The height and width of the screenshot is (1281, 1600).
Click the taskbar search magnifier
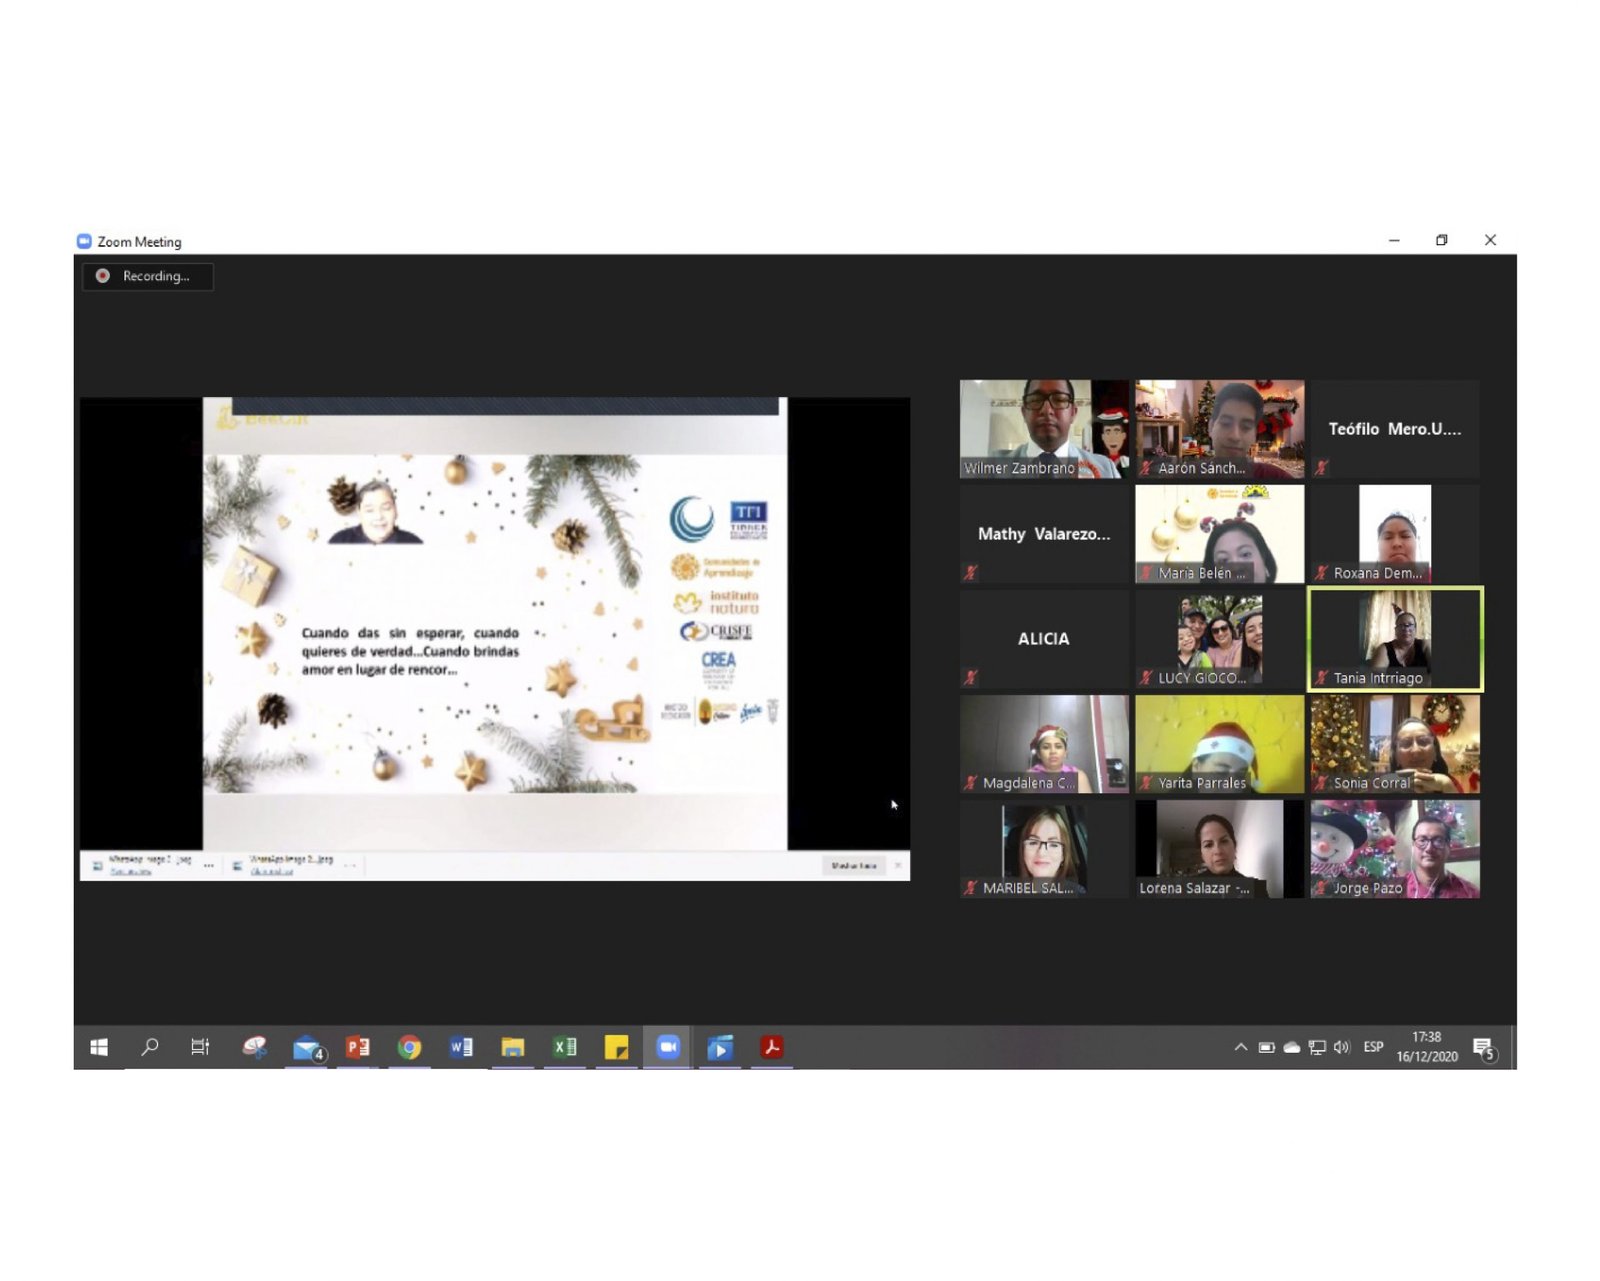150,1047
